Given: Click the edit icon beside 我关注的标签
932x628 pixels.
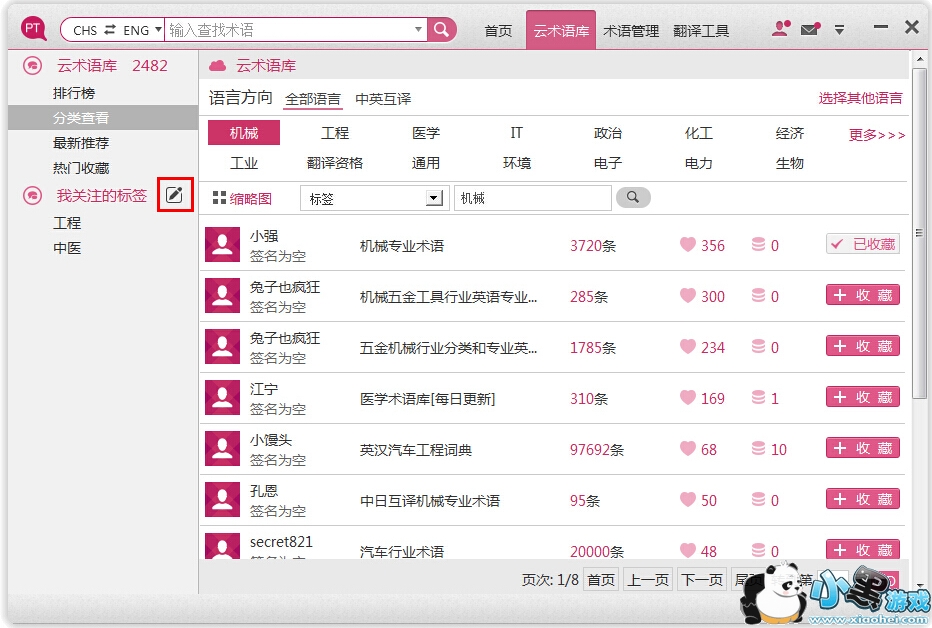Looking at the screenshot, I should coord(175,195).
